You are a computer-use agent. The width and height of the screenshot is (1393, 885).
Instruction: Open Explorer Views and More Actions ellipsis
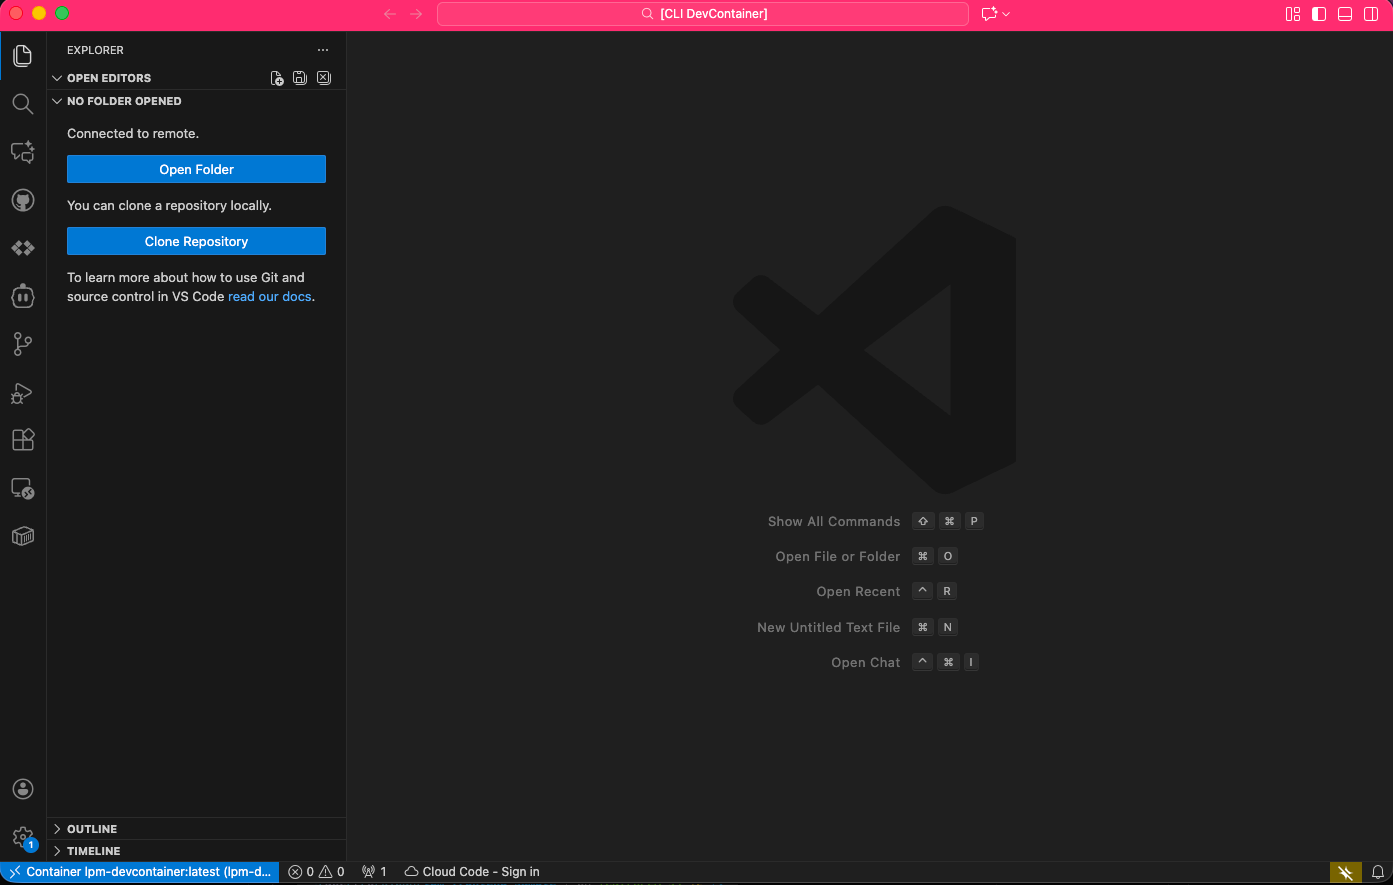coord(322,50)
